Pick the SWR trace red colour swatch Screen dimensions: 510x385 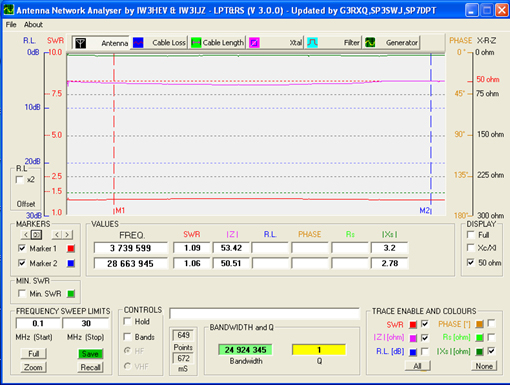413,324
